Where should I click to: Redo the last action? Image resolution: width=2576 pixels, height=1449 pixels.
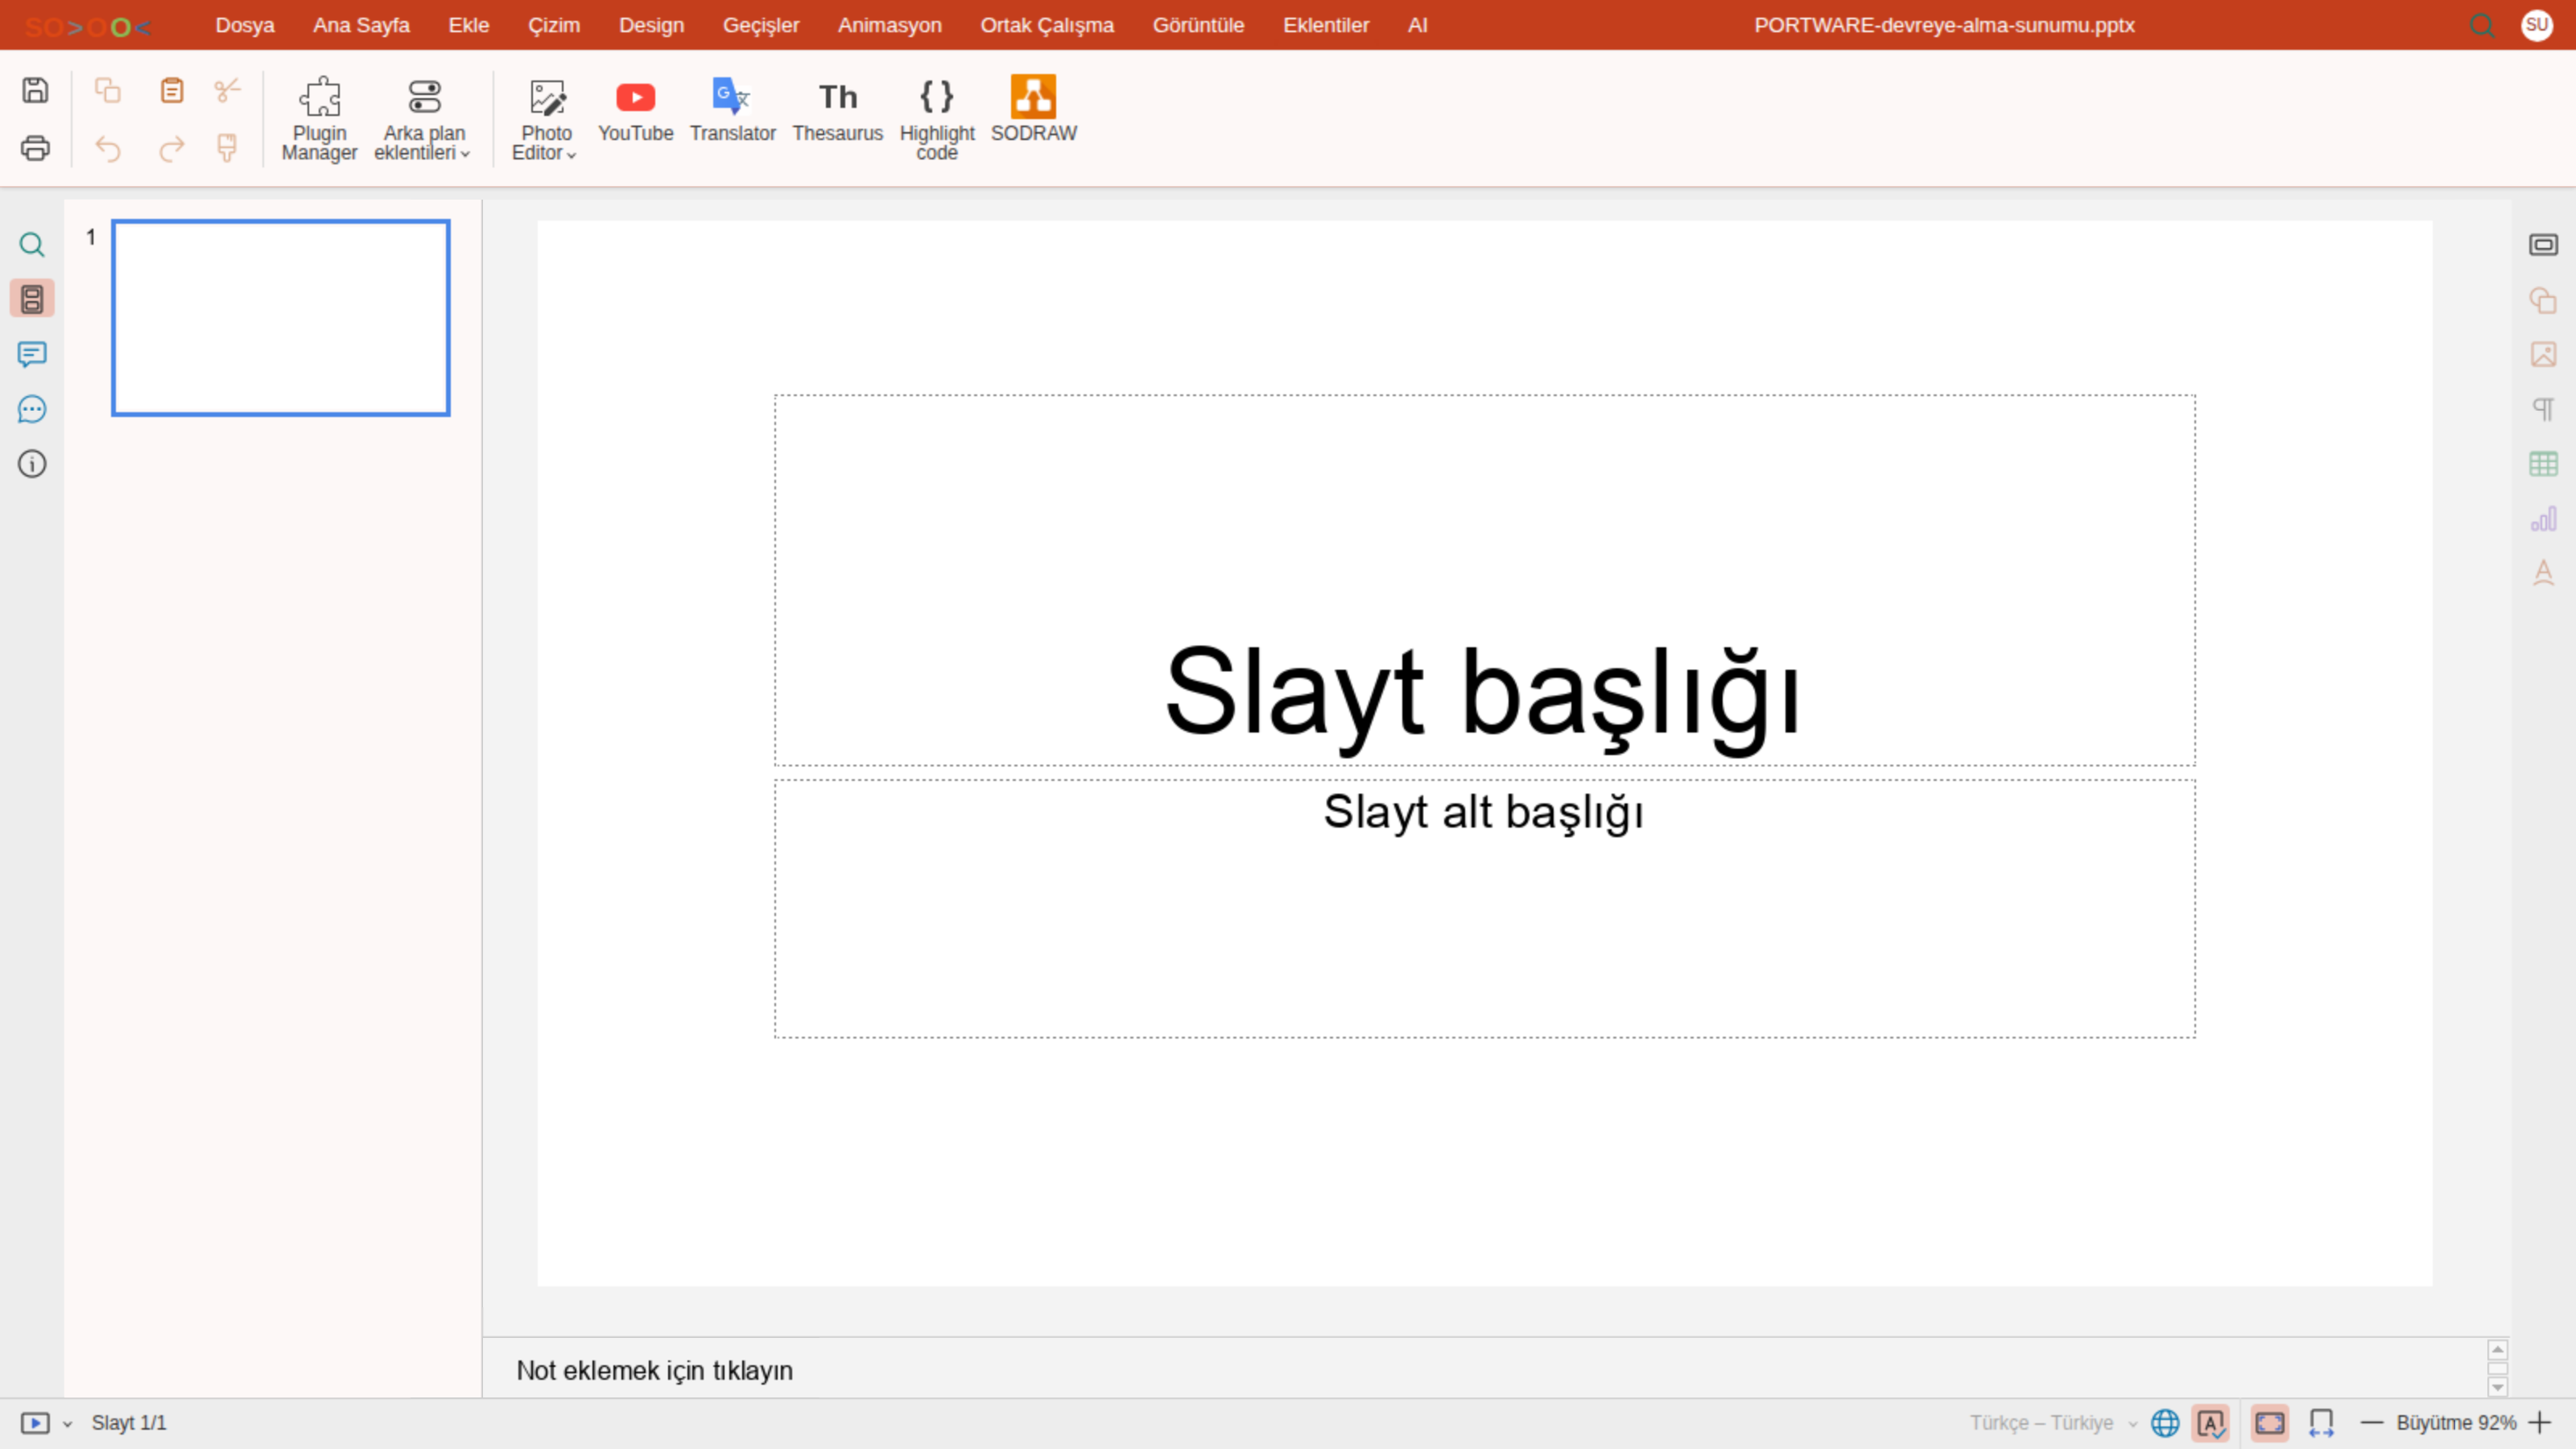pyautogui.click(x=172, y=148)
